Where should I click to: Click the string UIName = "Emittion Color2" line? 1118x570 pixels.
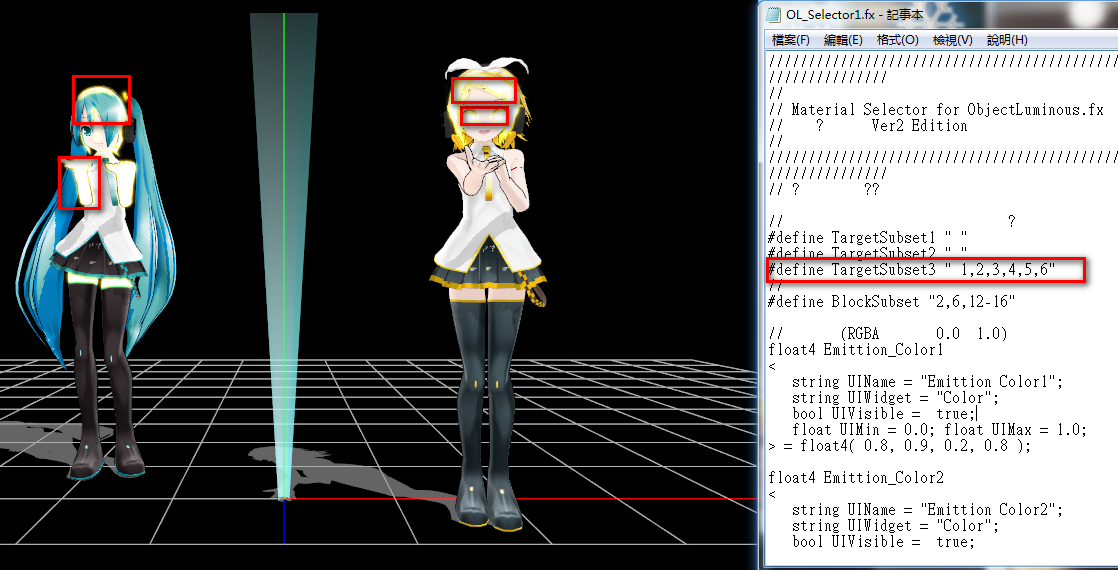(927, 509)
